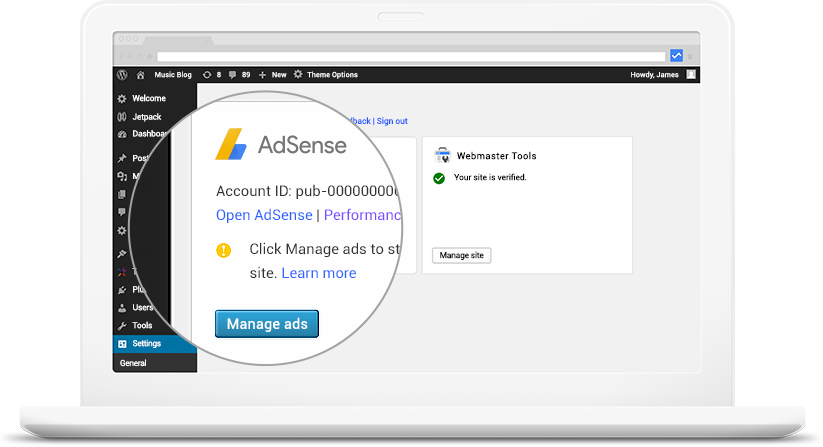
Task: Click the WordPress logo icon
Action: pyautogui.click(x=122, y=74)
